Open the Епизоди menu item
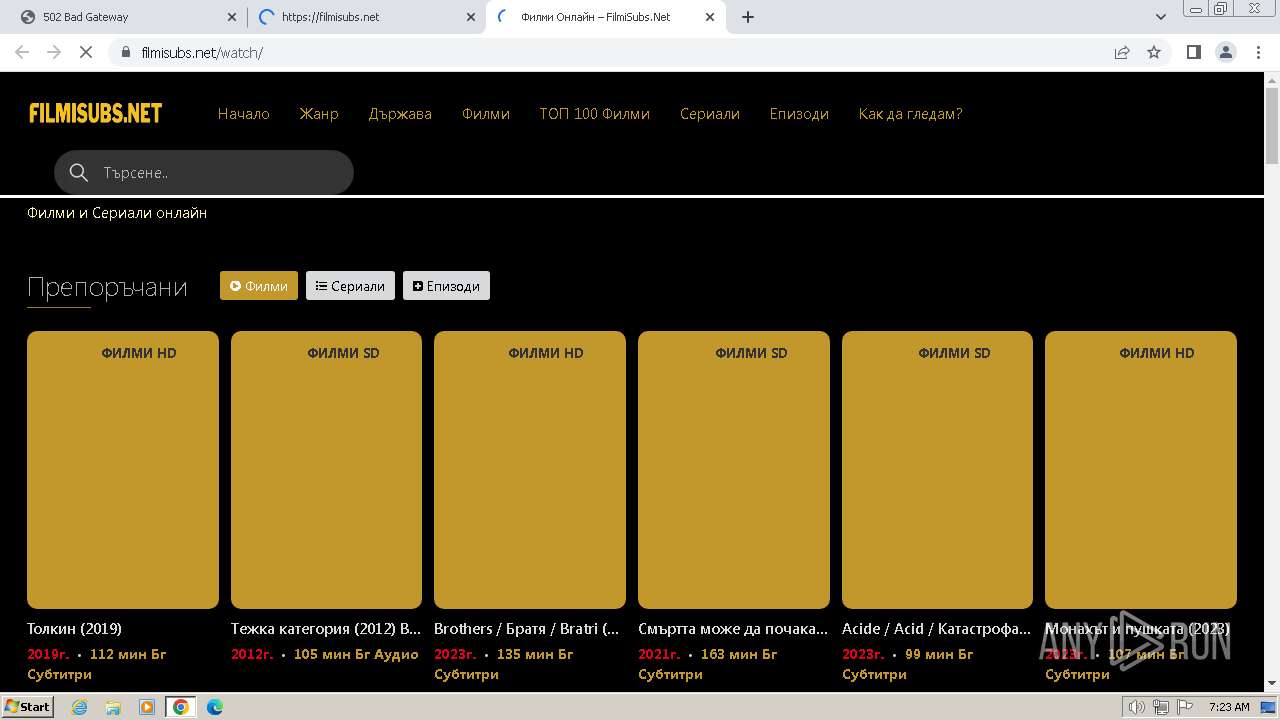 click(799, 114)
